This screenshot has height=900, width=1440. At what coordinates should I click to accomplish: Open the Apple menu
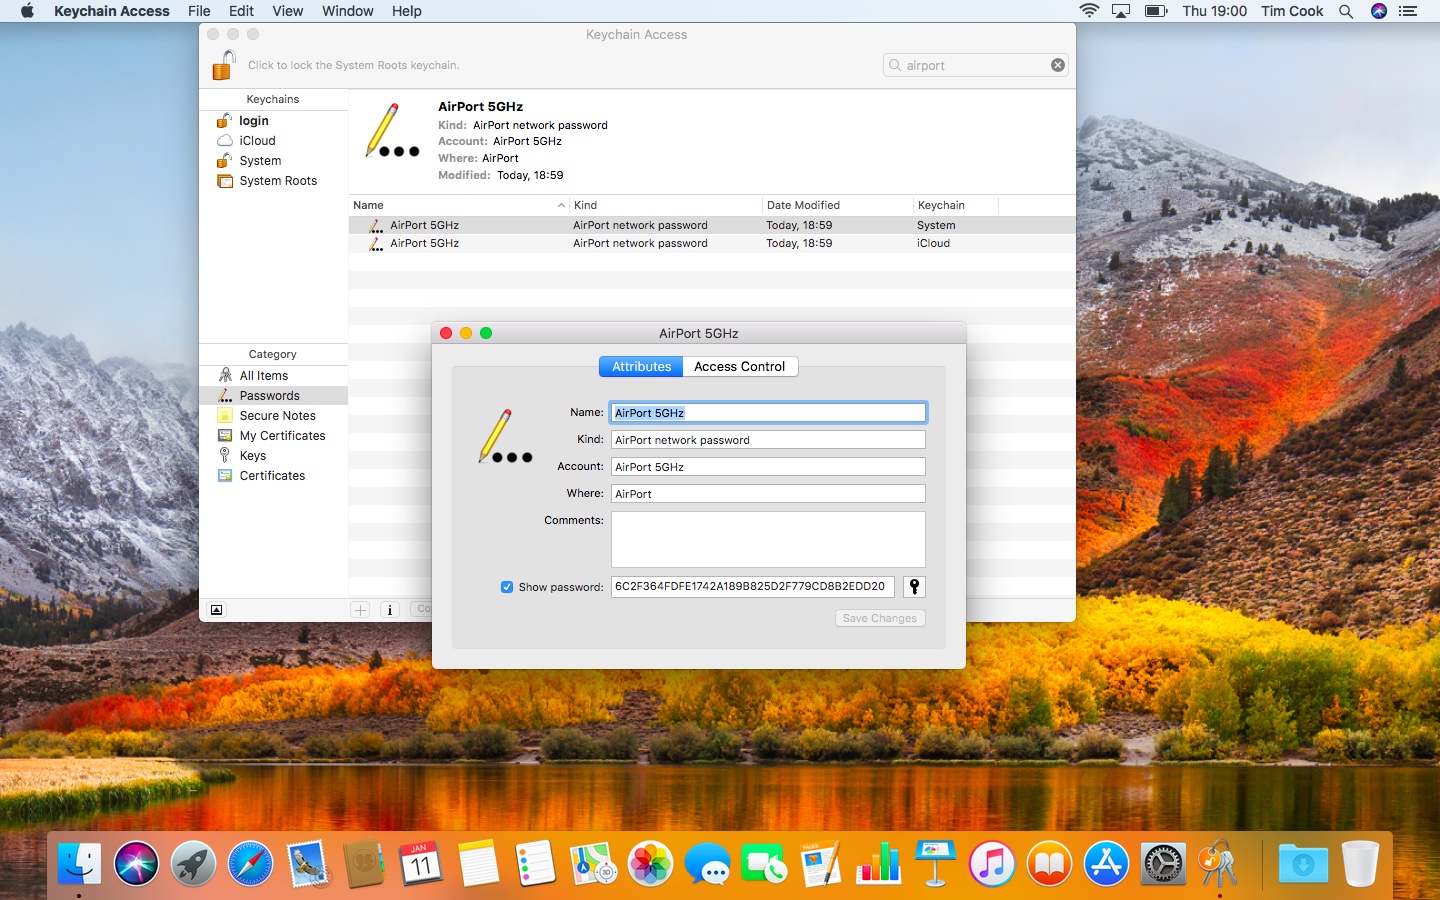27,11
